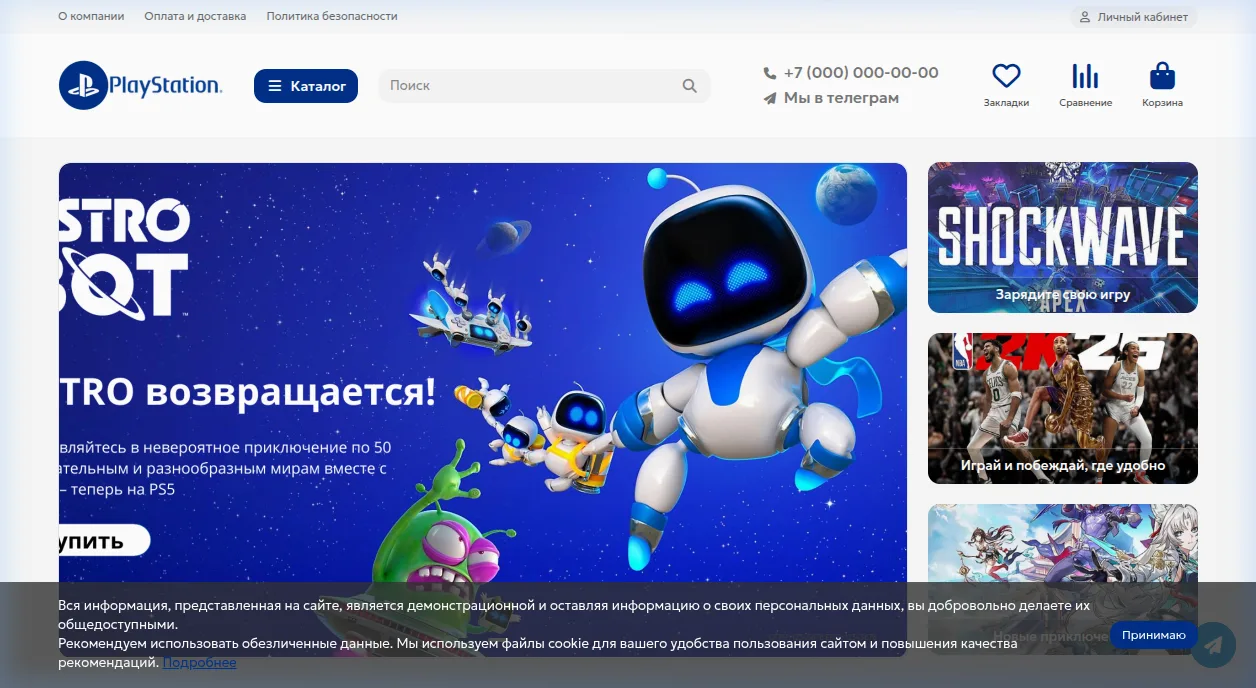Screen dimensions: 1256x688
Task: Click the PlayStation logo
Action: [141, 86]
